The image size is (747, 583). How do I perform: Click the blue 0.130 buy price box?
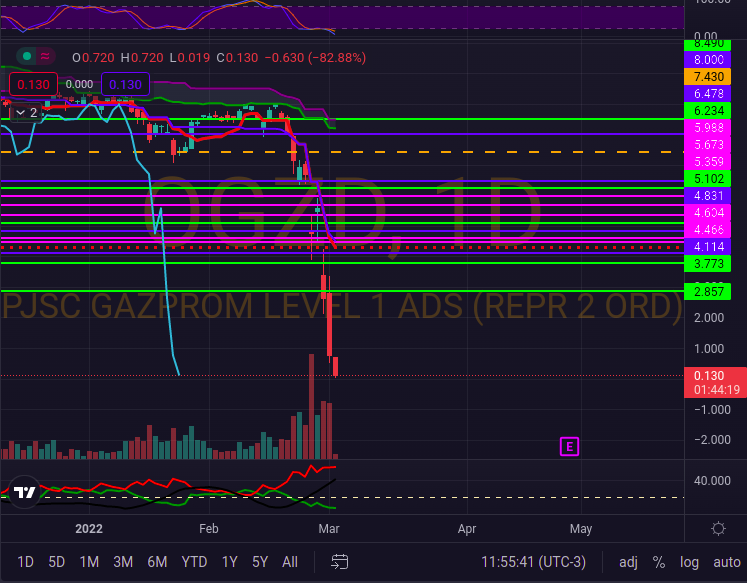click(125, 85)
